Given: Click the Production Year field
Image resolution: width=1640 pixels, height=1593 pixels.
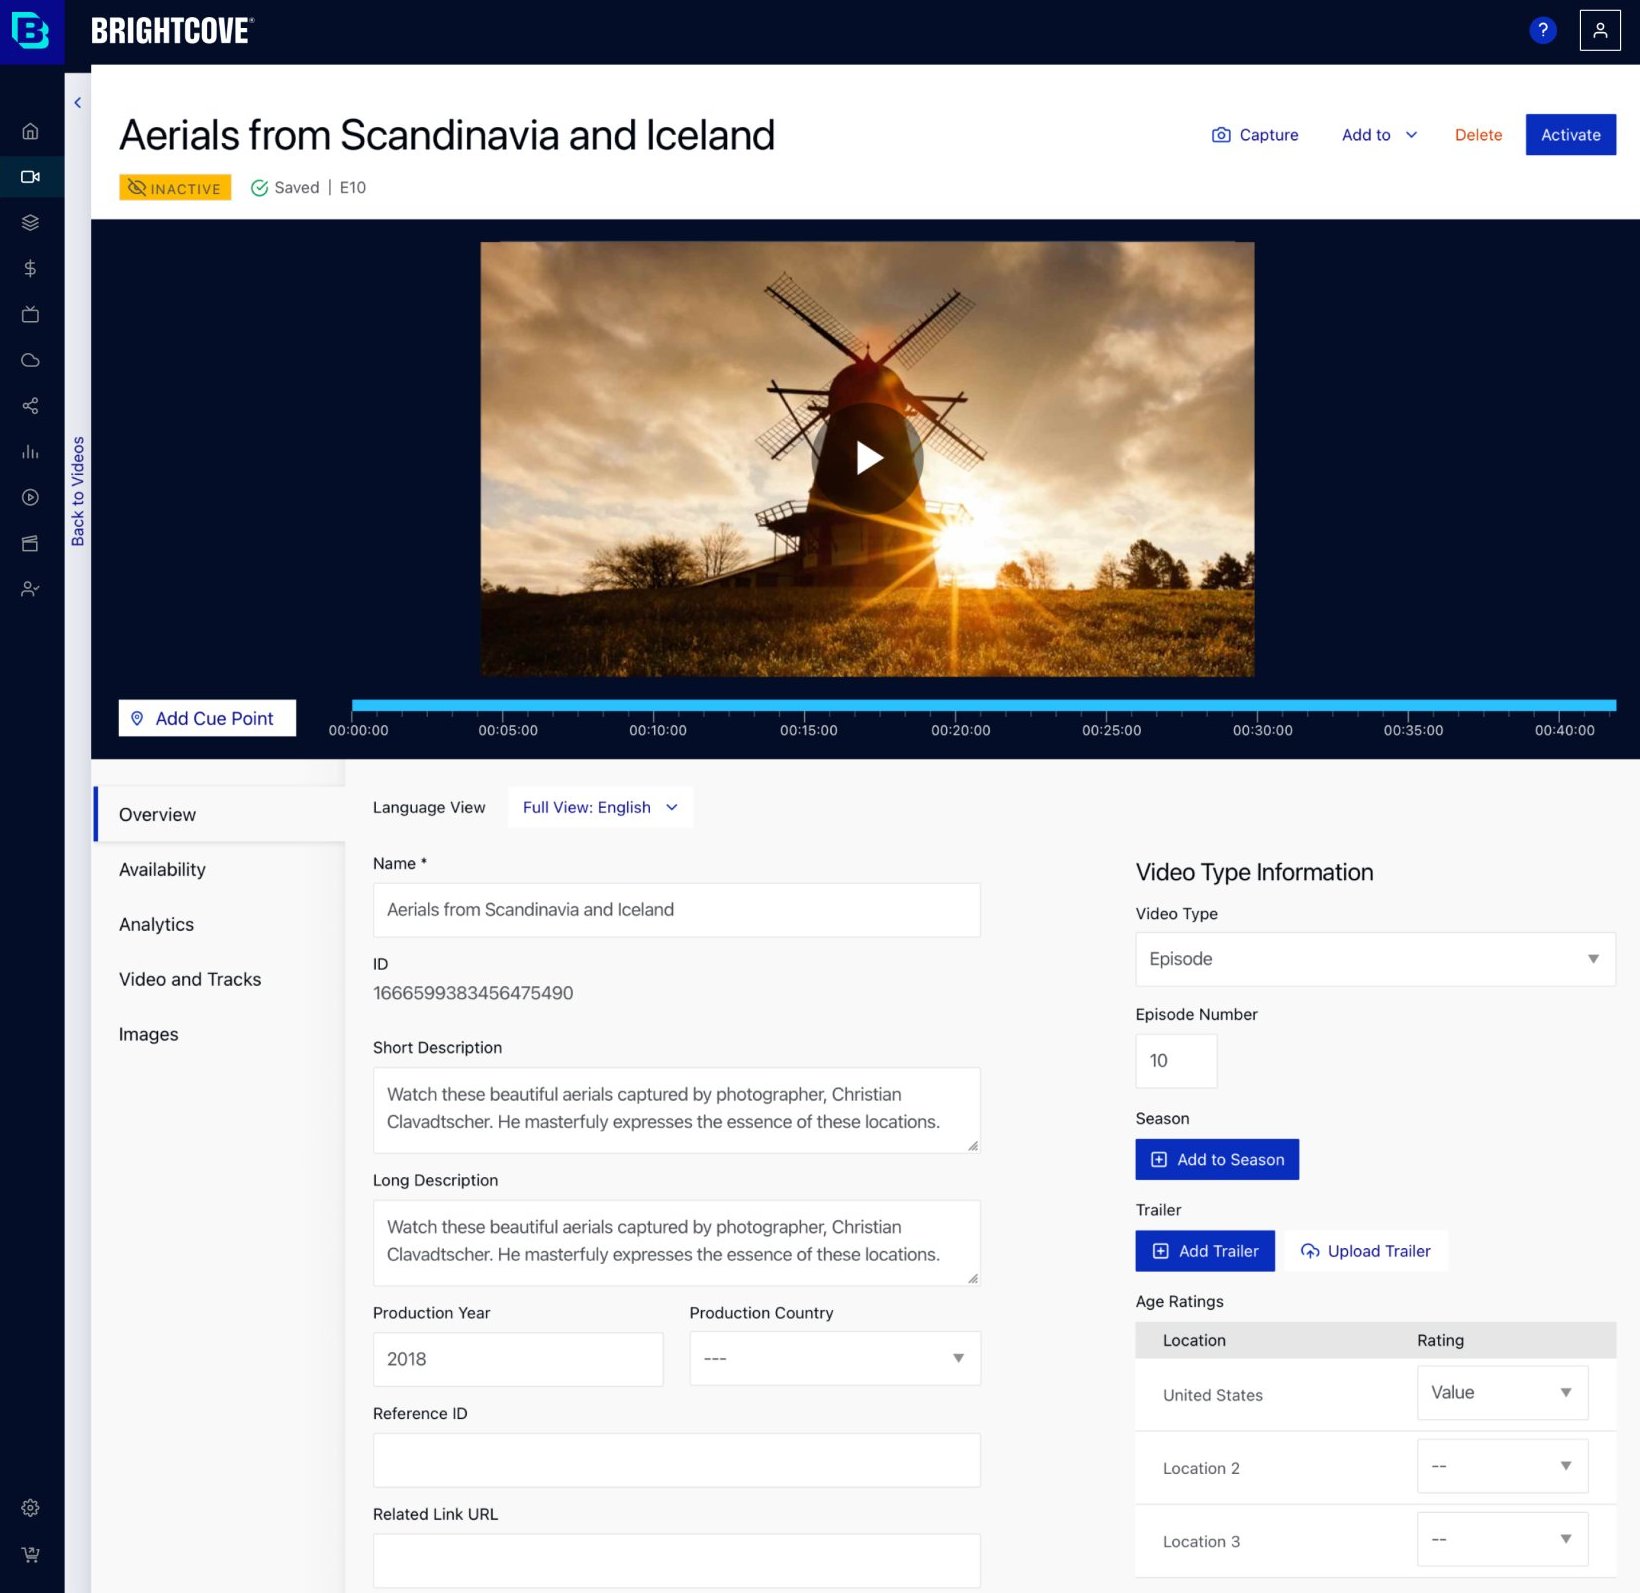Looking at the screenshot, I should coord(518,1359).
